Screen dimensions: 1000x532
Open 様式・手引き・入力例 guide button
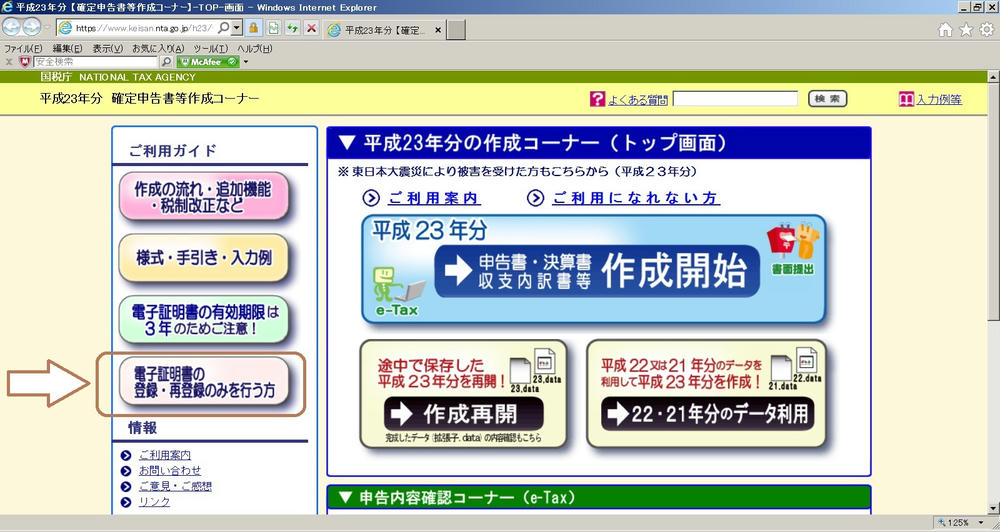[x=203, y=258]
